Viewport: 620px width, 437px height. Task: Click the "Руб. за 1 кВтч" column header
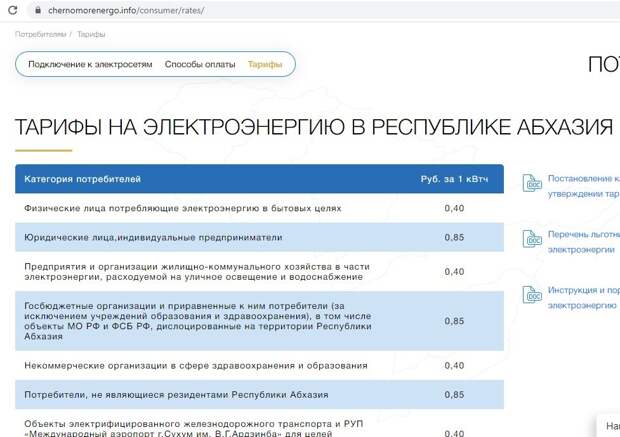(453, 179)
